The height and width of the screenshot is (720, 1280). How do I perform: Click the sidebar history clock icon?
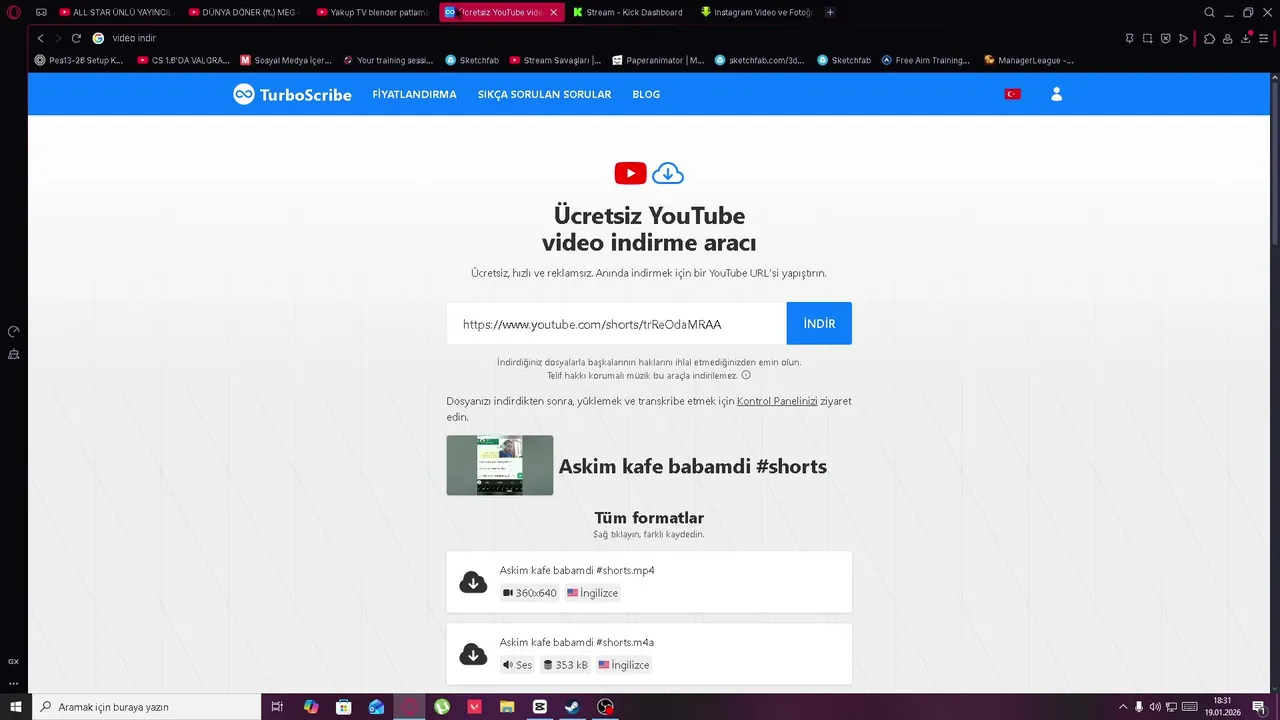coord(14,331)
